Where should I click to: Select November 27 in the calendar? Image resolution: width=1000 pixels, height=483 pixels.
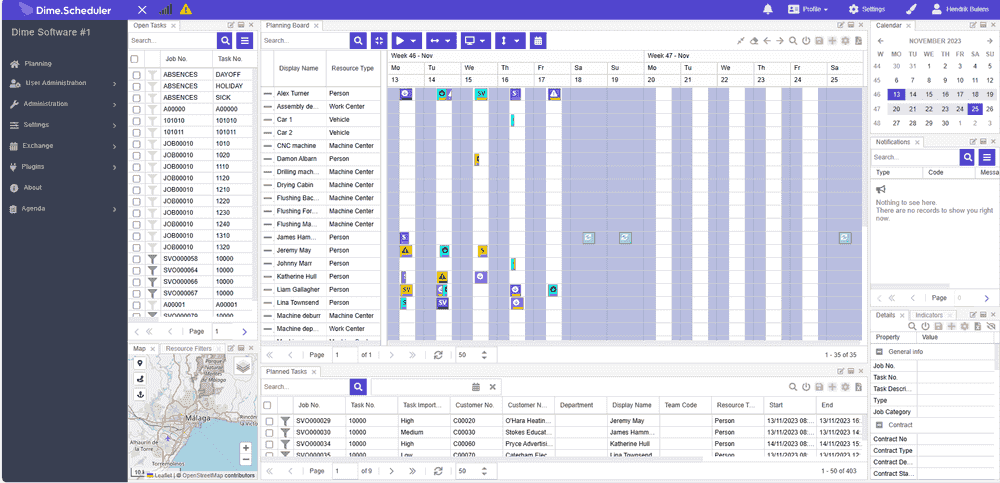(896, 123)
